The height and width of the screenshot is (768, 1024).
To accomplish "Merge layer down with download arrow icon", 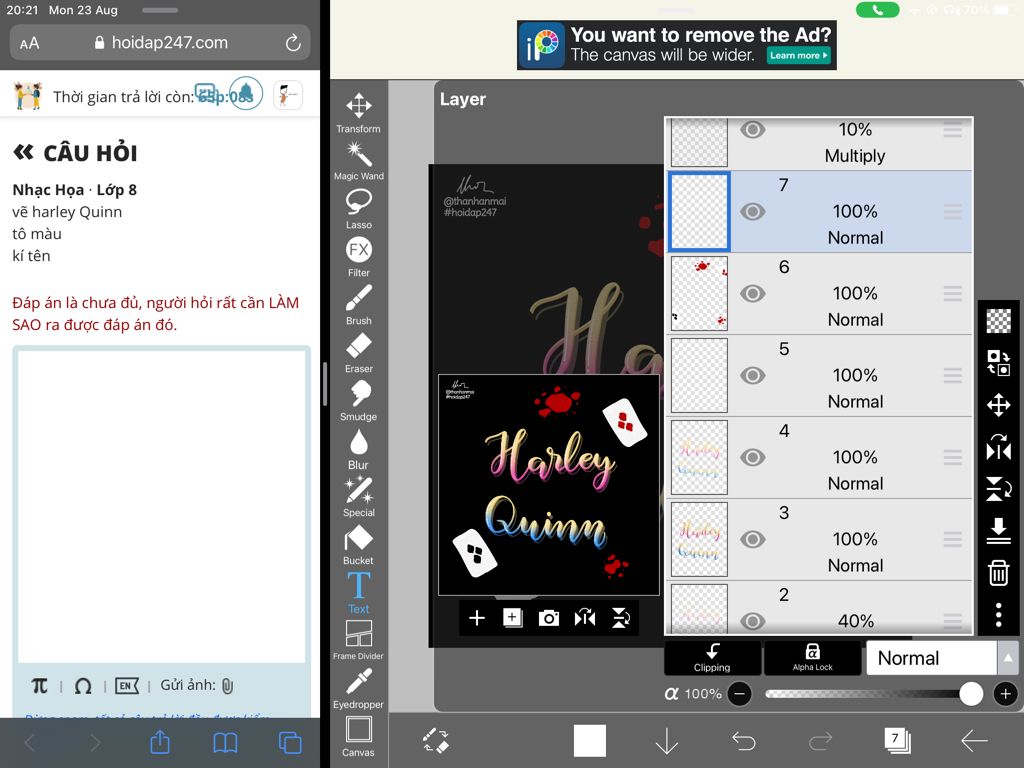I will [x=999, y=530].
